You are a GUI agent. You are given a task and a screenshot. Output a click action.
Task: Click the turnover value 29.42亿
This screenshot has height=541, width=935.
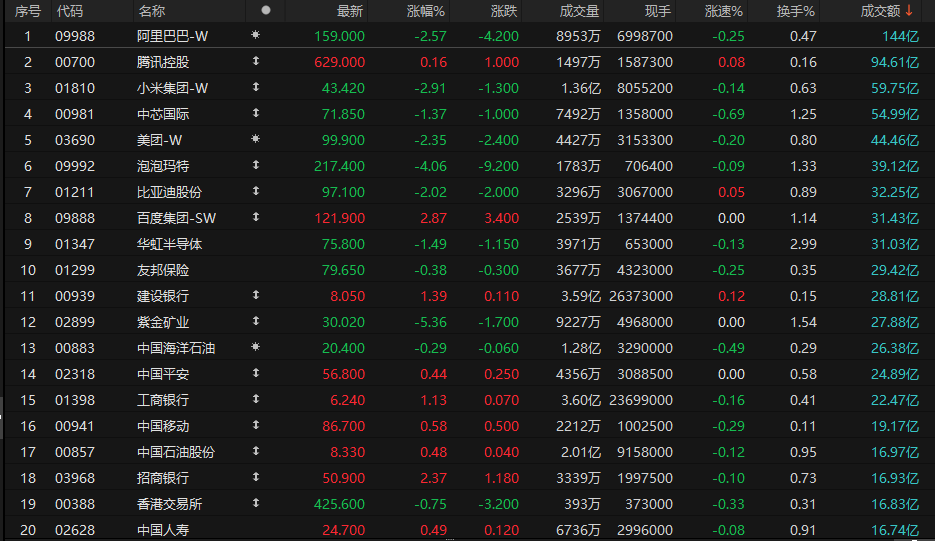point(894,270)
